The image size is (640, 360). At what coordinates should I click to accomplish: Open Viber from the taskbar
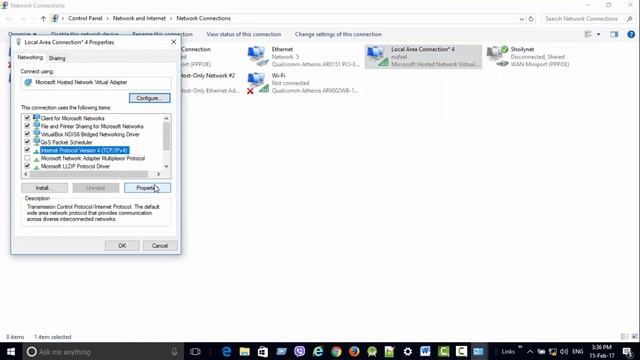point(300,351)
